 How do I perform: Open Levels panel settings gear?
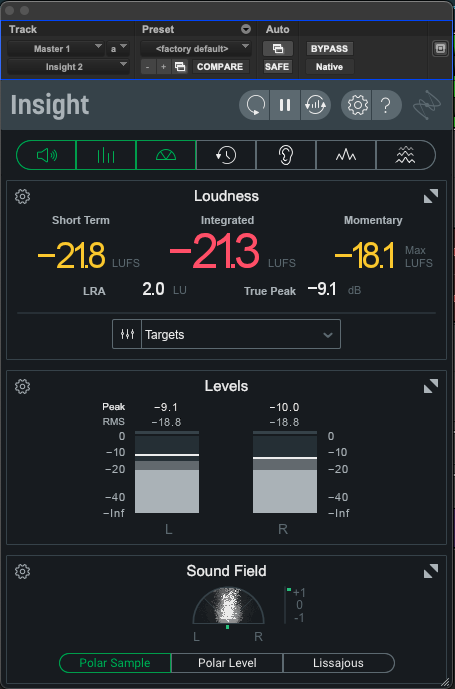pyautogui.click(x=22, y=386)
